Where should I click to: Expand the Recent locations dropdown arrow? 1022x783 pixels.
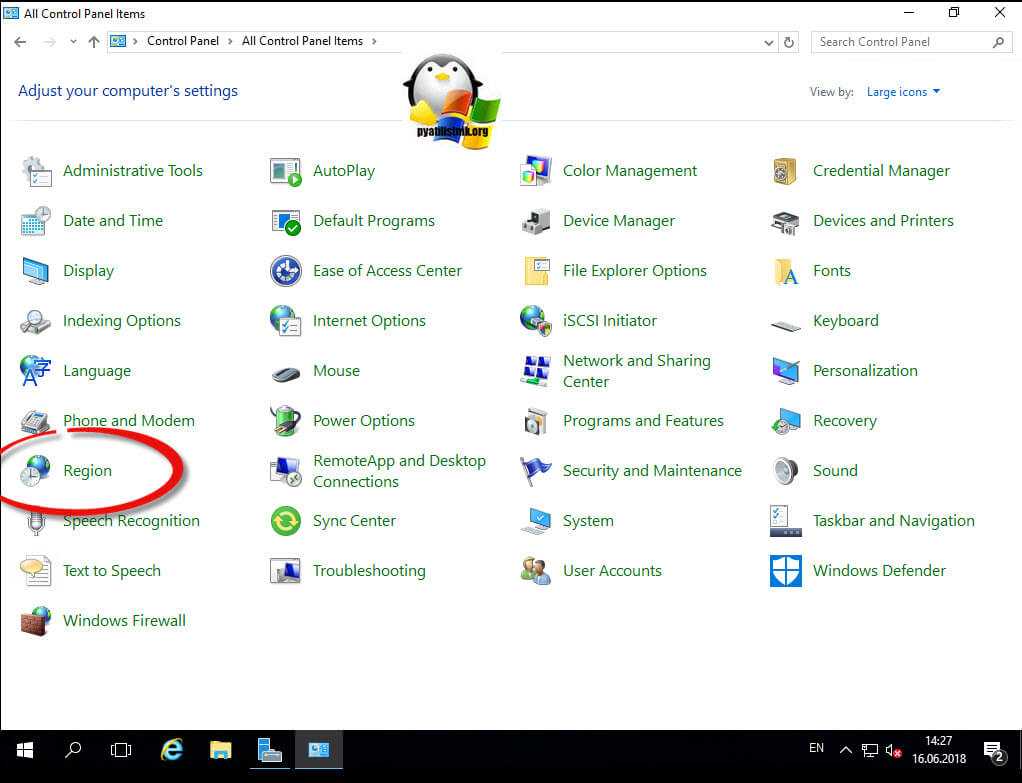pyautogui.click(x=73, y=42)
